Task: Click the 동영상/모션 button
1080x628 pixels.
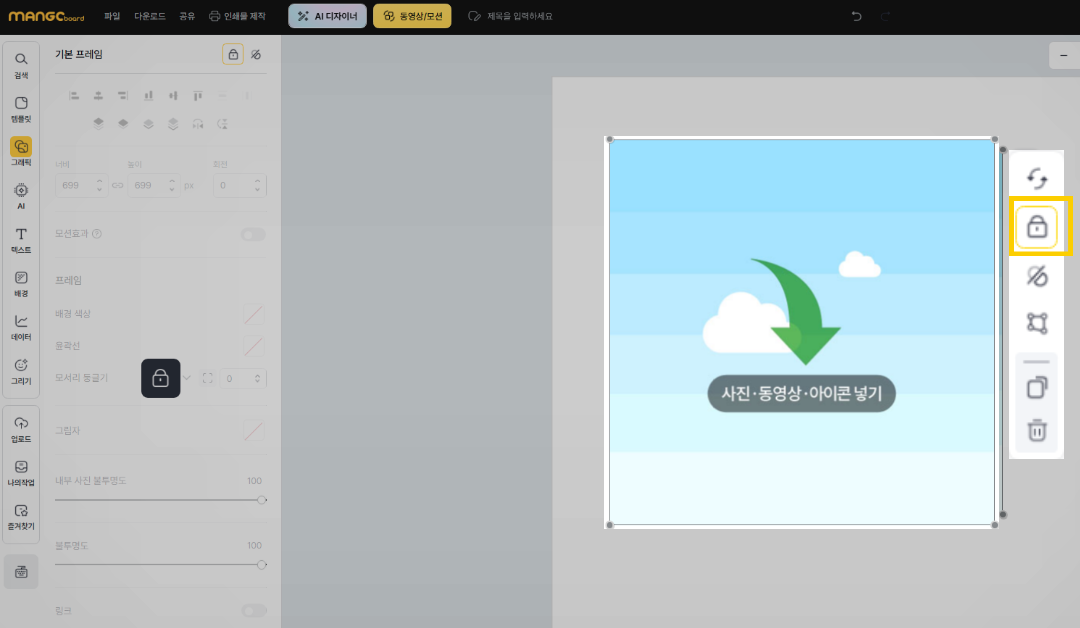Action: tap(412, 16)
